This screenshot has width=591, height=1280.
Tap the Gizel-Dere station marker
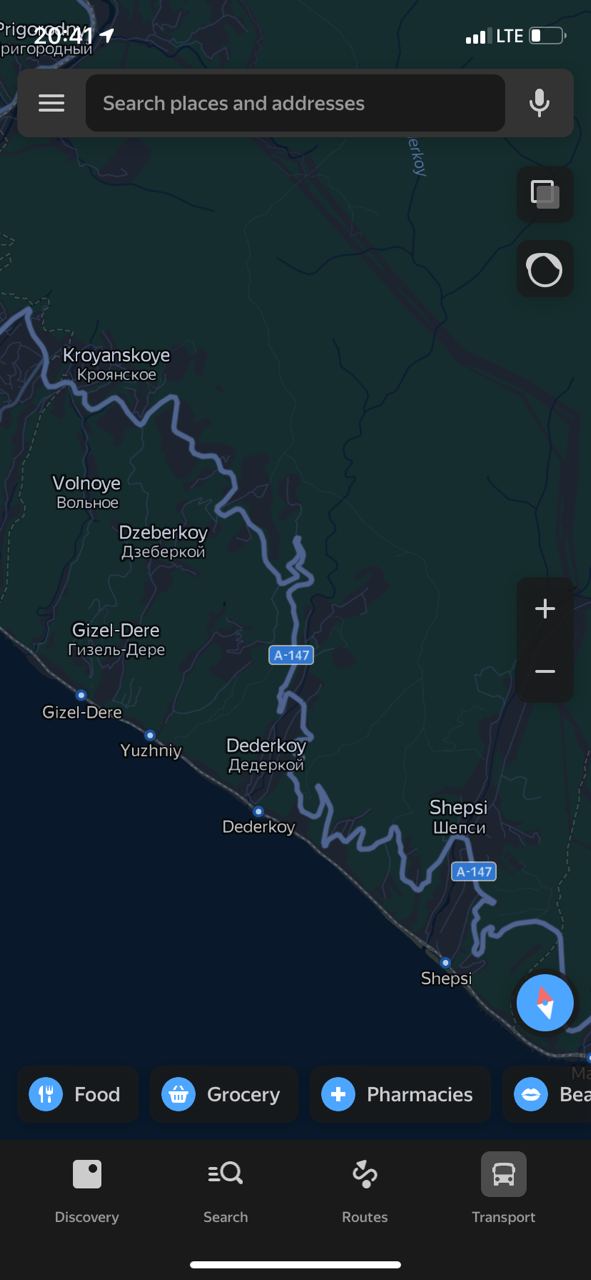81,695
